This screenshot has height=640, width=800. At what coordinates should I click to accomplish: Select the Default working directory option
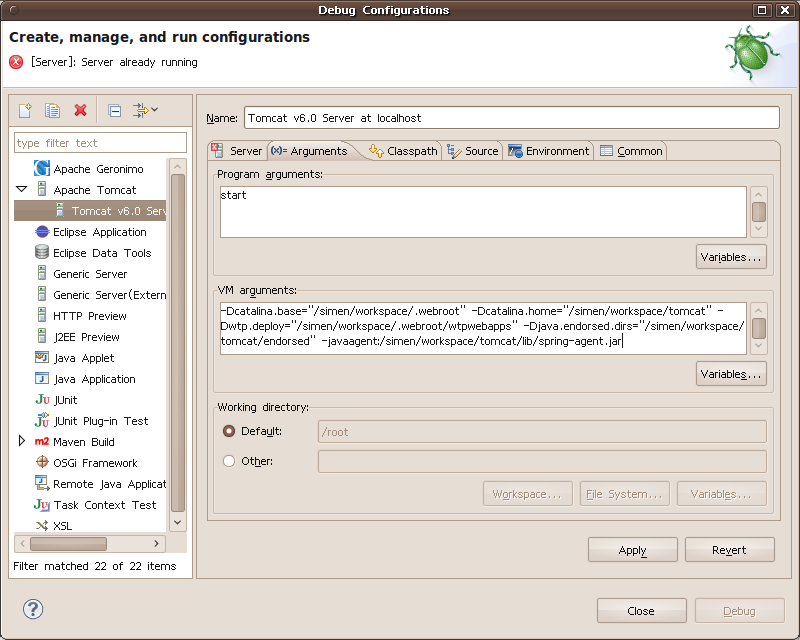228,432
